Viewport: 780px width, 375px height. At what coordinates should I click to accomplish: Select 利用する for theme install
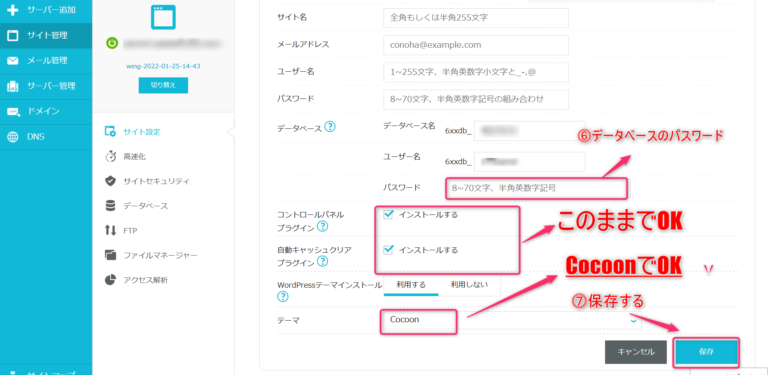pyautogui.click(x=411, y=285)
